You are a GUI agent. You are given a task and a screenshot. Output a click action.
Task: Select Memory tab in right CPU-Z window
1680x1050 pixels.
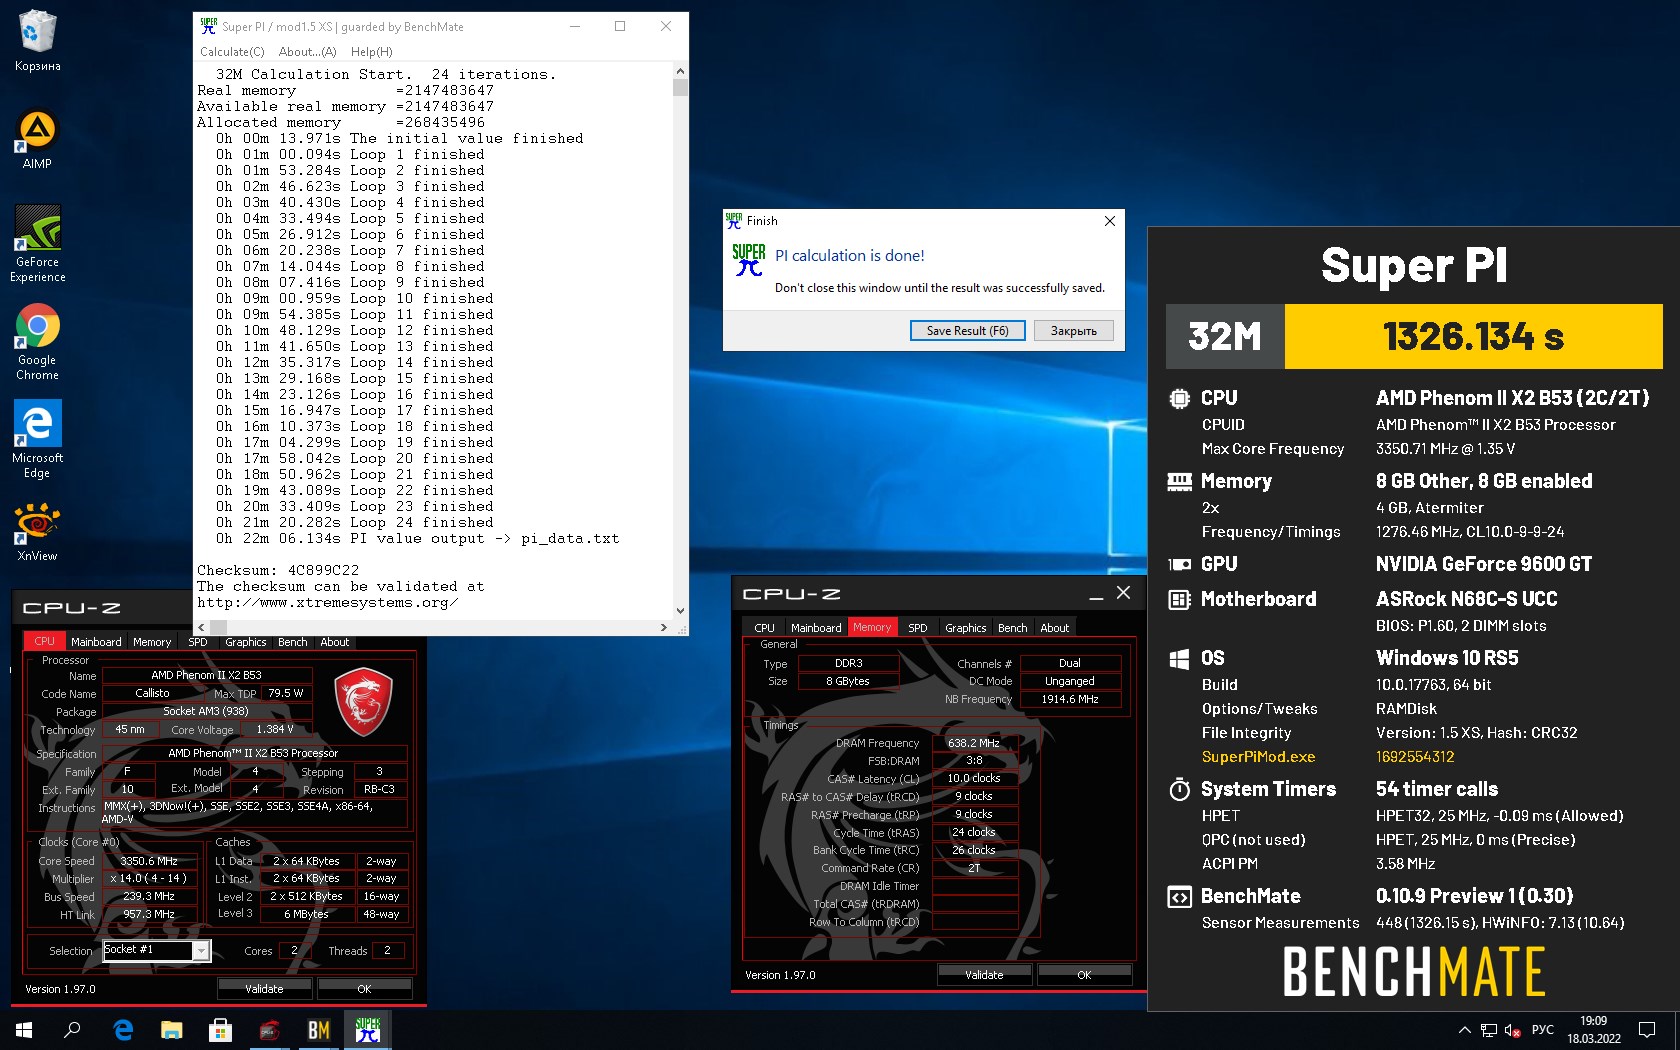(872, 628)
